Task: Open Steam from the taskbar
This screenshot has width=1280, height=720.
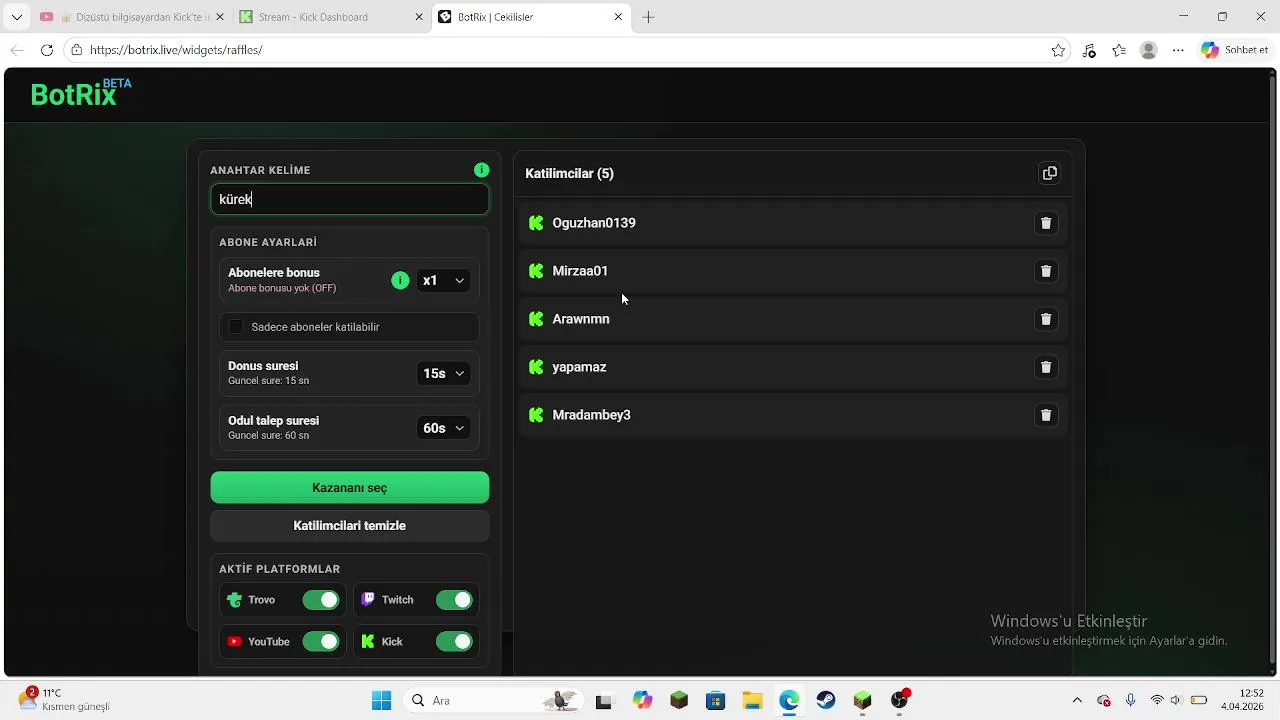Action: point(826,700)
